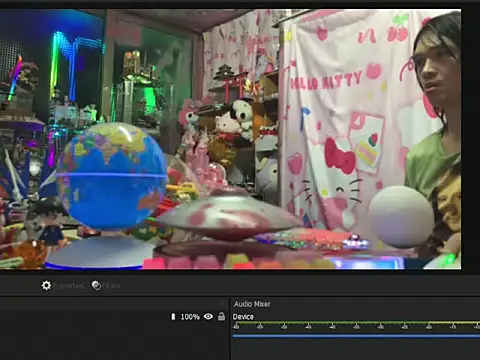Click the Properties text label
This screenshot has width=480, height=360.
[69, 286]
